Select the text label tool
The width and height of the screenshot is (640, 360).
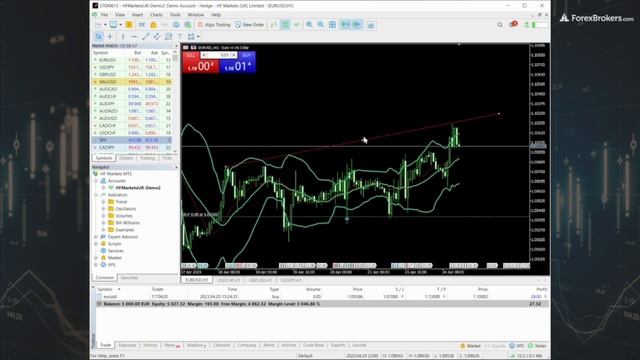tap(180, 37)
